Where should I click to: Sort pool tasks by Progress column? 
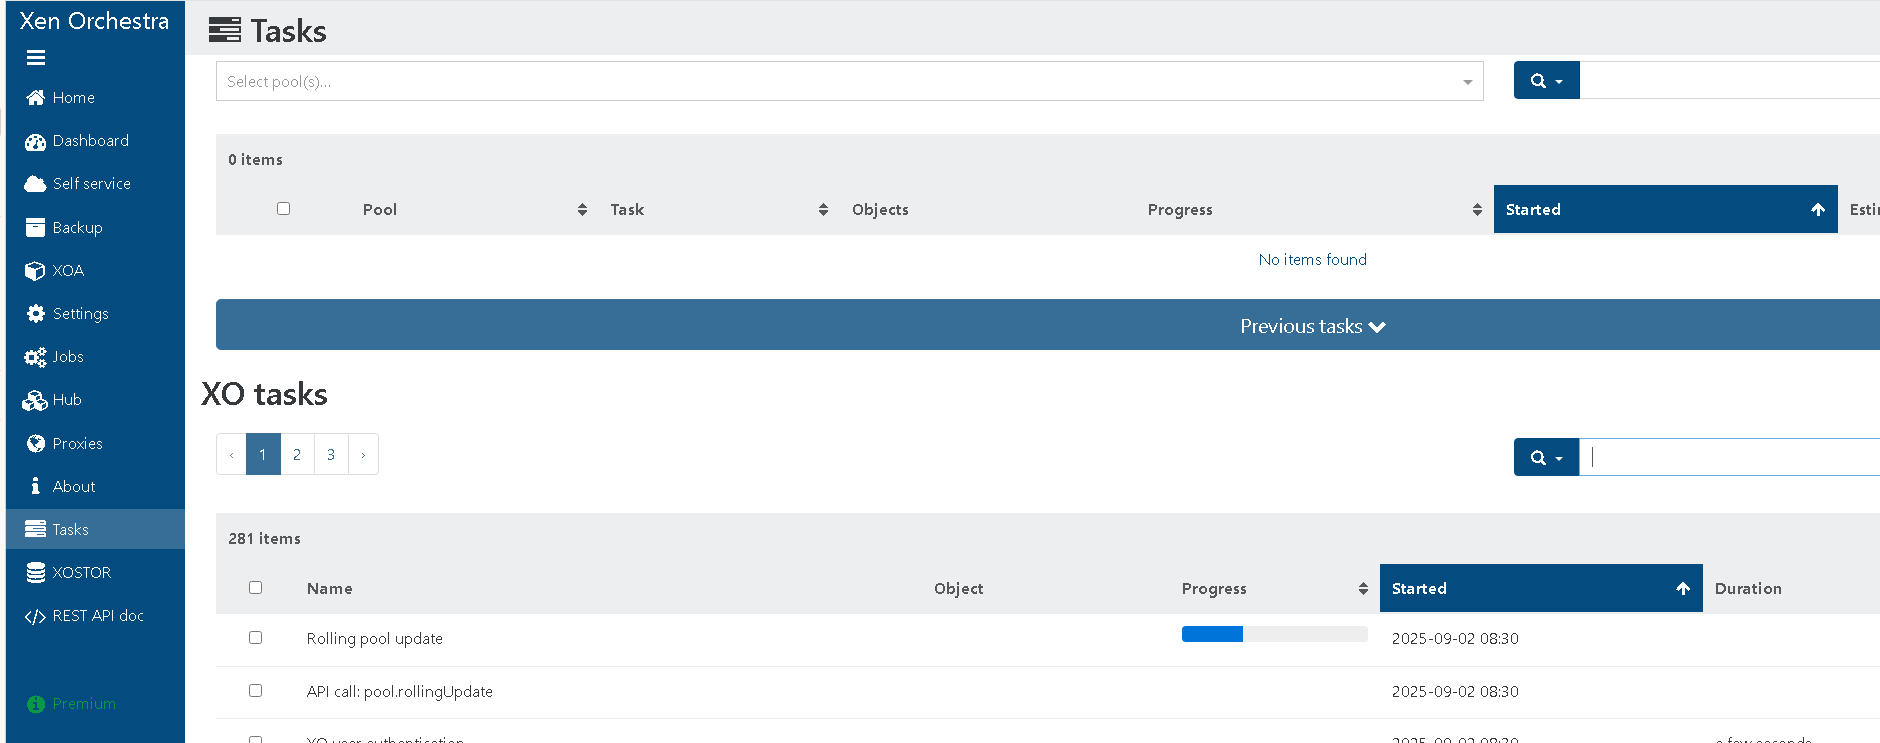click(1314, 210)
